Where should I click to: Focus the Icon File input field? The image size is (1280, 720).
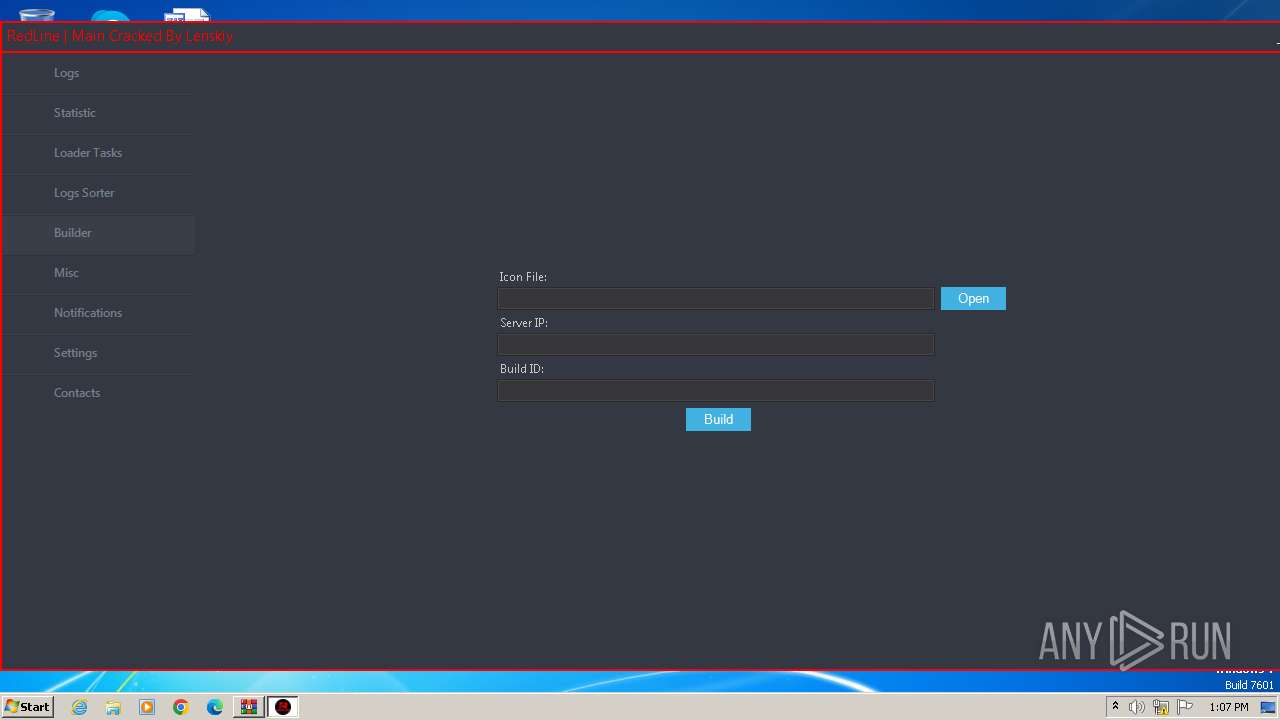716,298
